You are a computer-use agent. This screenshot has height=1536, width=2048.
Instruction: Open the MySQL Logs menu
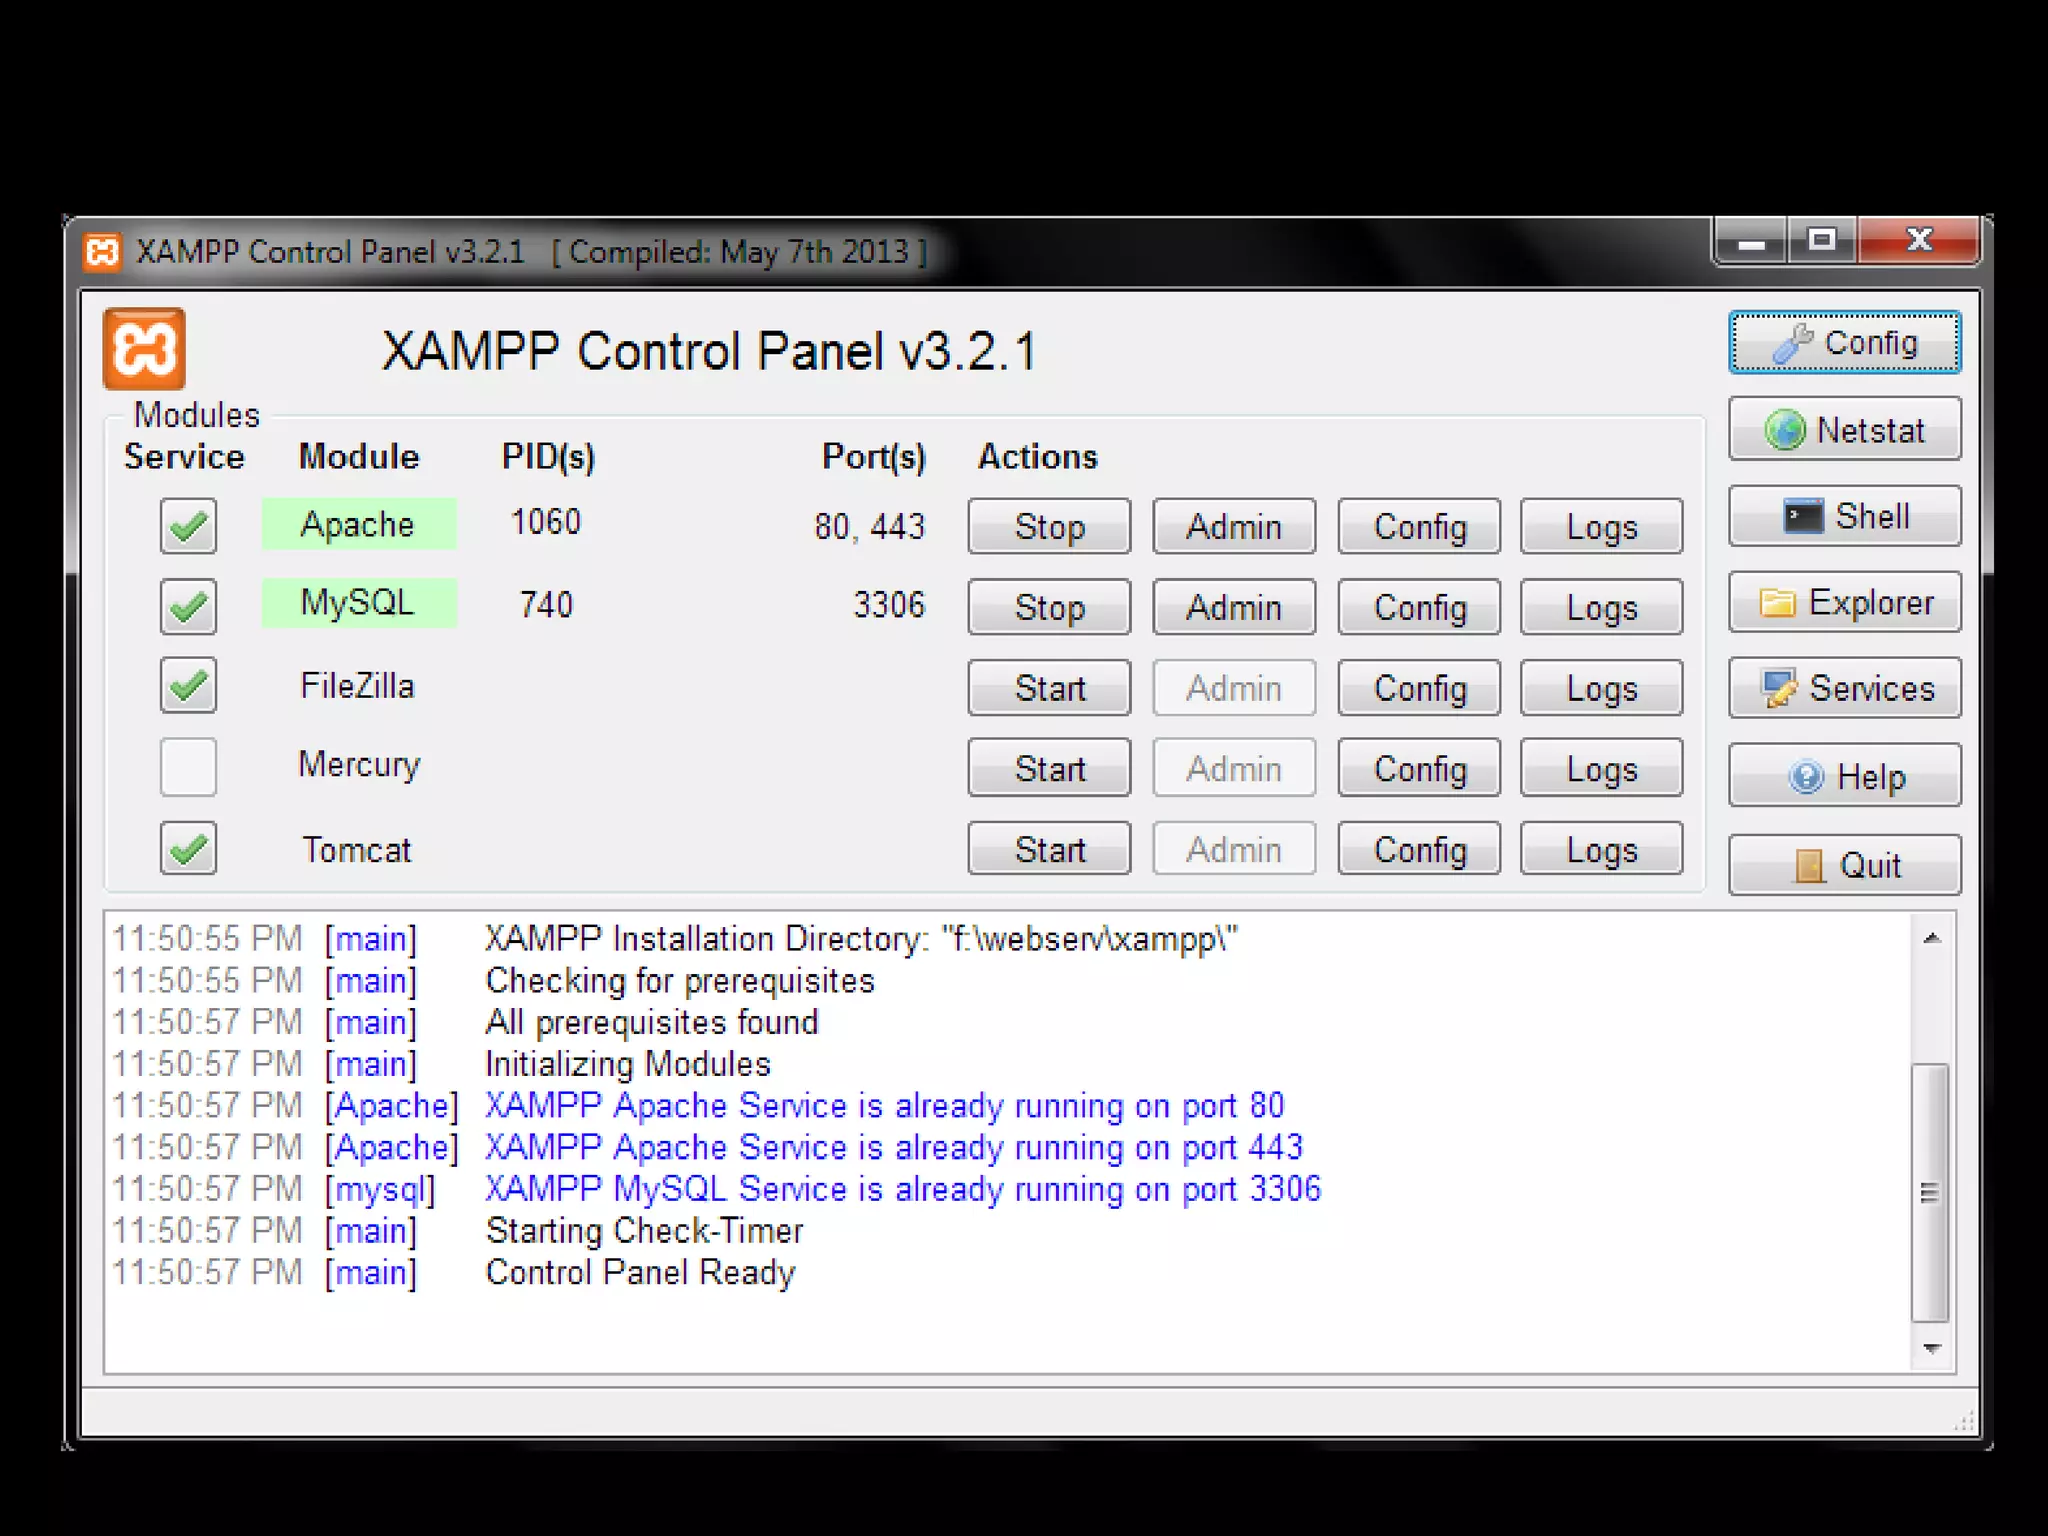coord(1602,607)
